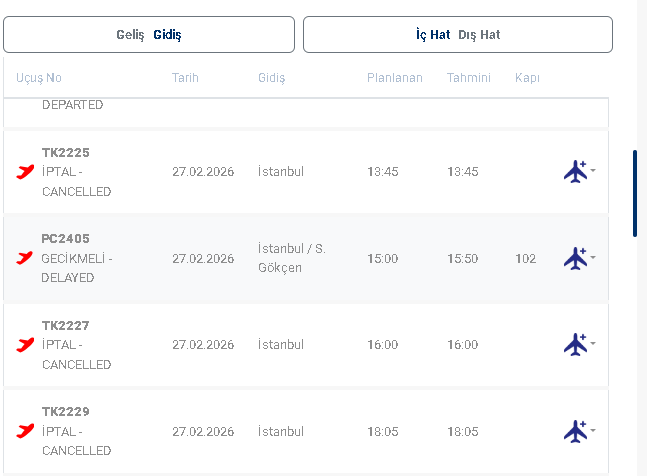The height and width of the screenshot is (476, 647).
Task: Expand dropdown arrow next to TK2225 plane icon
Action: coord(594,171)
